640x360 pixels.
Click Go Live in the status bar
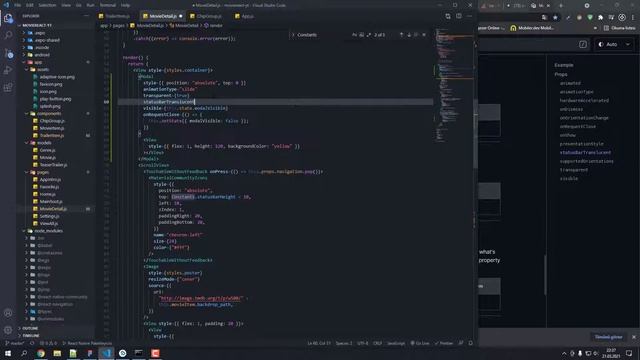coord(420,343)
